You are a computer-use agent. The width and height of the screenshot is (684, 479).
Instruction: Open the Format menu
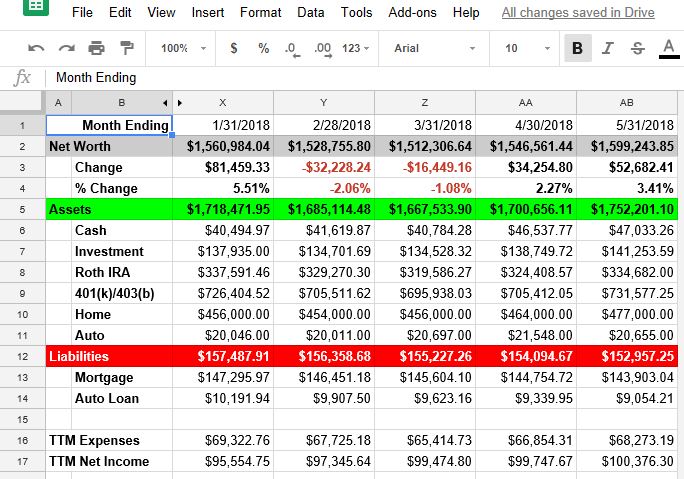click(260, 13)
